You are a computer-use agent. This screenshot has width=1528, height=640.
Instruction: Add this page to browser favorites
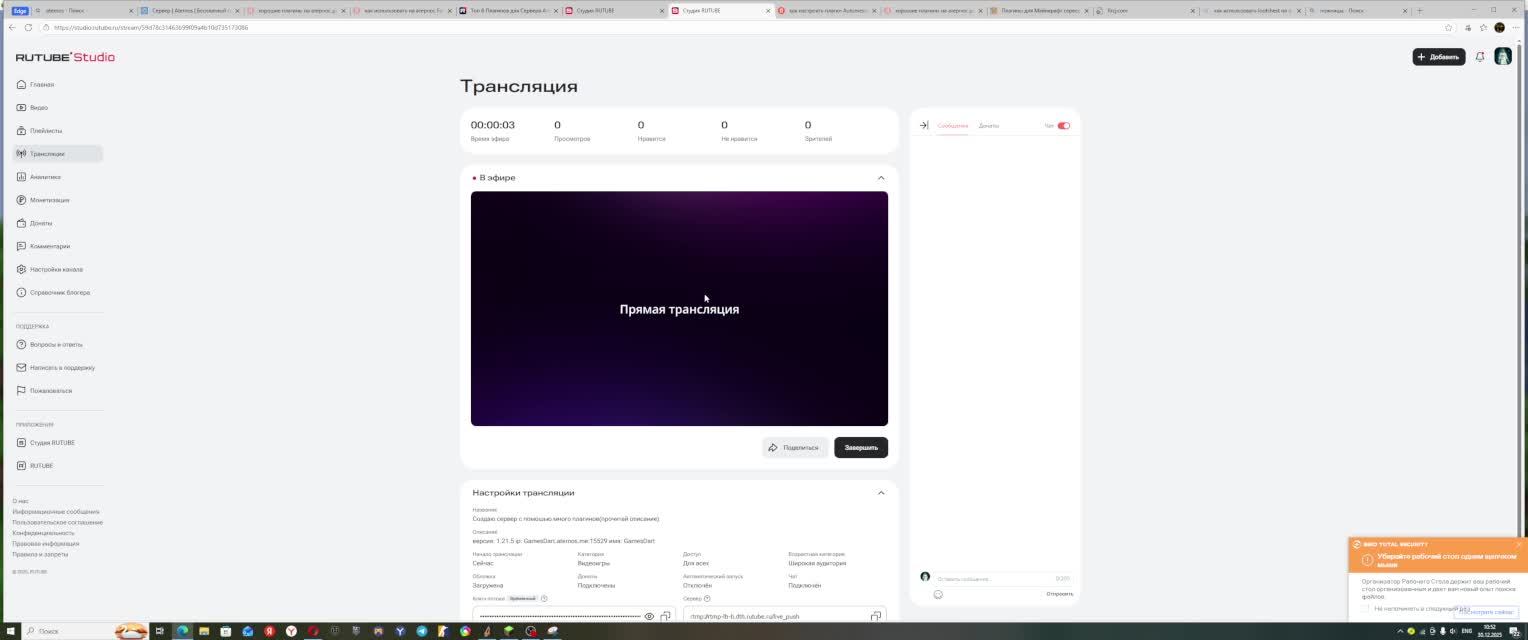pyautogui.click(x=1448, y=27)
